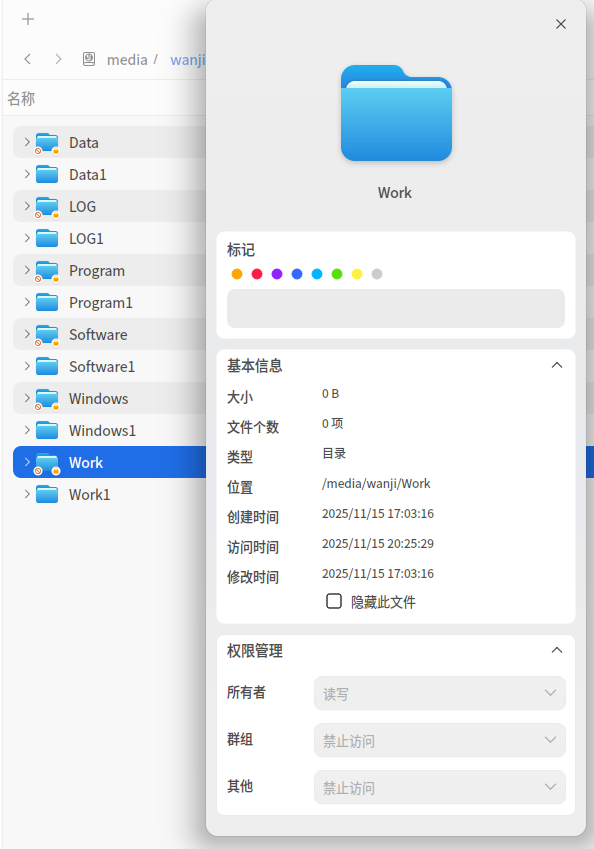This screenshot has height=849, width=594.
Task: Check the 隐藏此文件 checkbox
Action: 334,601
